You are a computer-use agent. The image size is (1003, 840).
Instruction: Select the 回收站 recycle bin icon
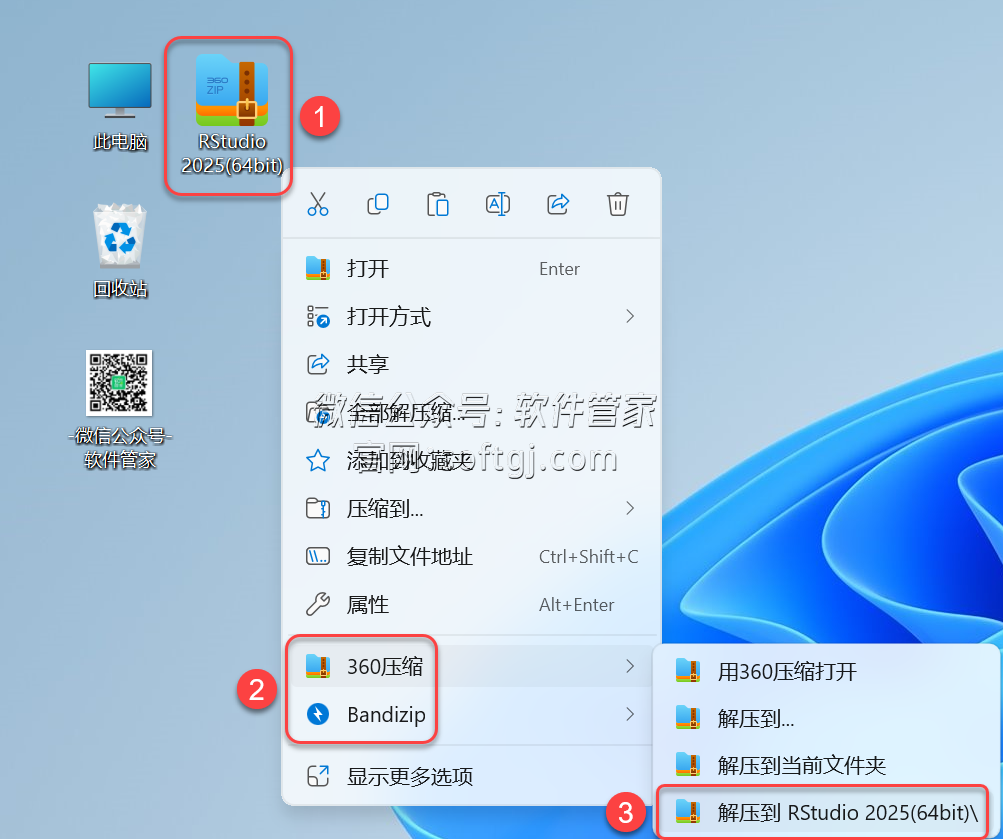(120, 251)
